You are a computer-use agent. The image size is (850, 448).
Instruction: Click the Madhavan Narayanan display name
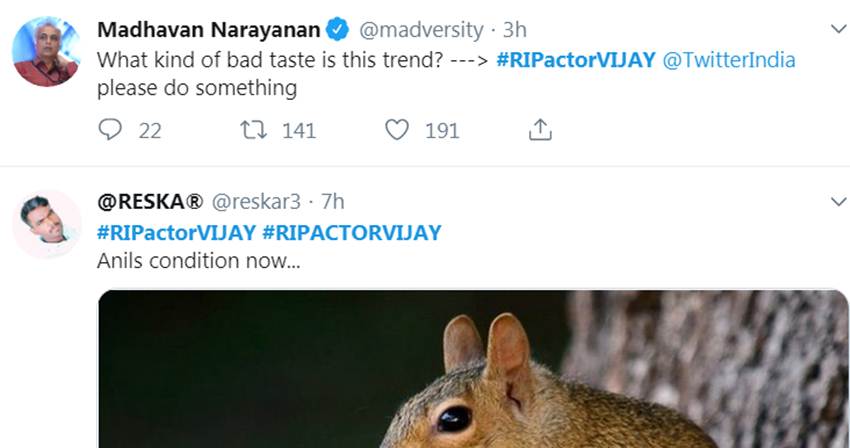[208, 30]
